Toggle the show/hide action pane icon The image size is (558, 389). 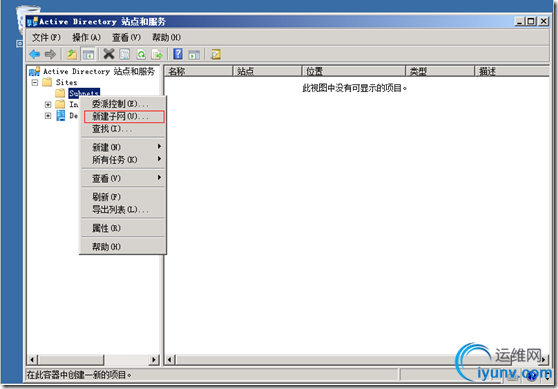pos(194,54)
